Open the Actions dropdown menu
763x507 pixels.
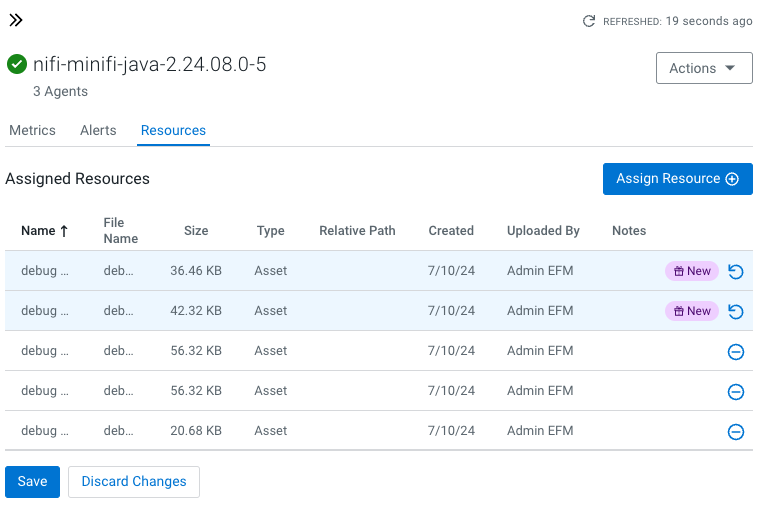point(703,68)
